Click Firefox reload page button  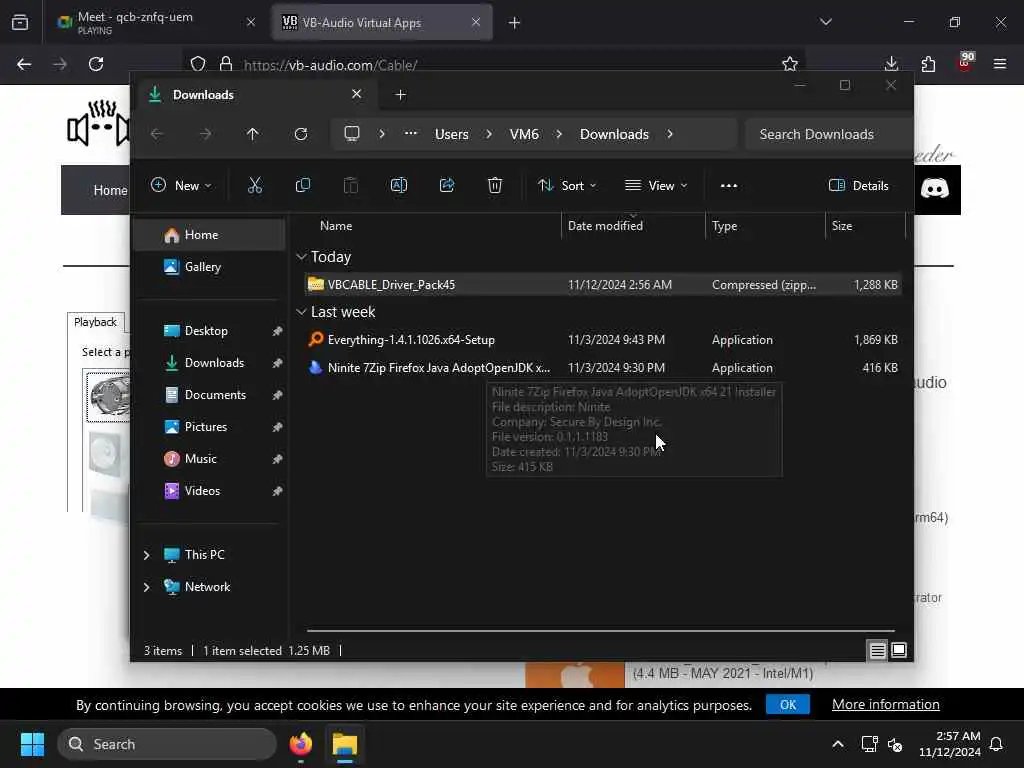[x=96, y=64]
